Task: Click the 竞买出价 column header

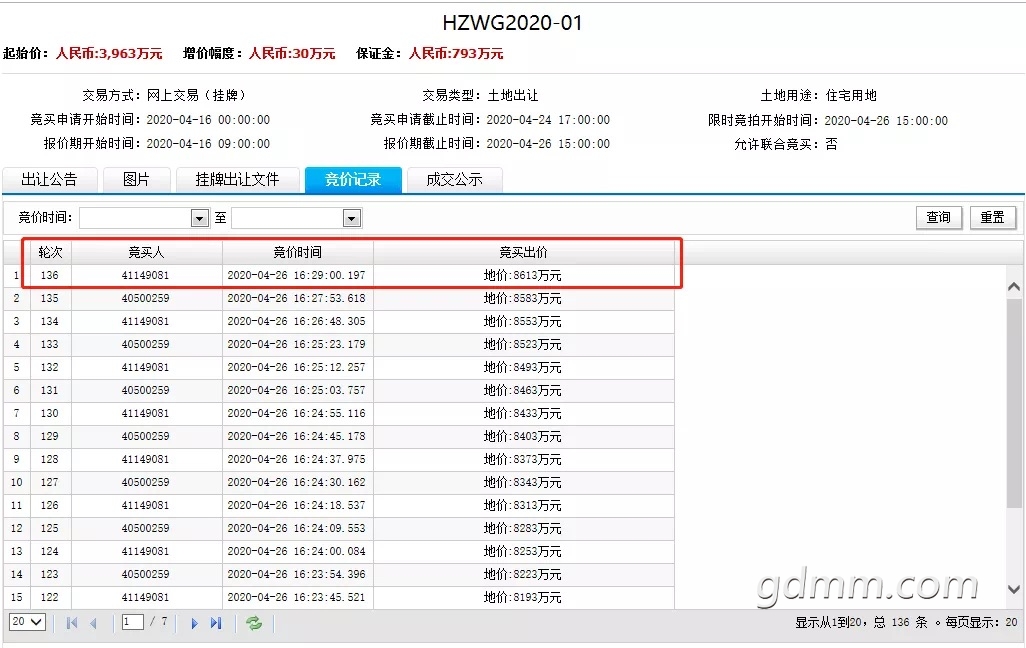Action: pos(523,253)
